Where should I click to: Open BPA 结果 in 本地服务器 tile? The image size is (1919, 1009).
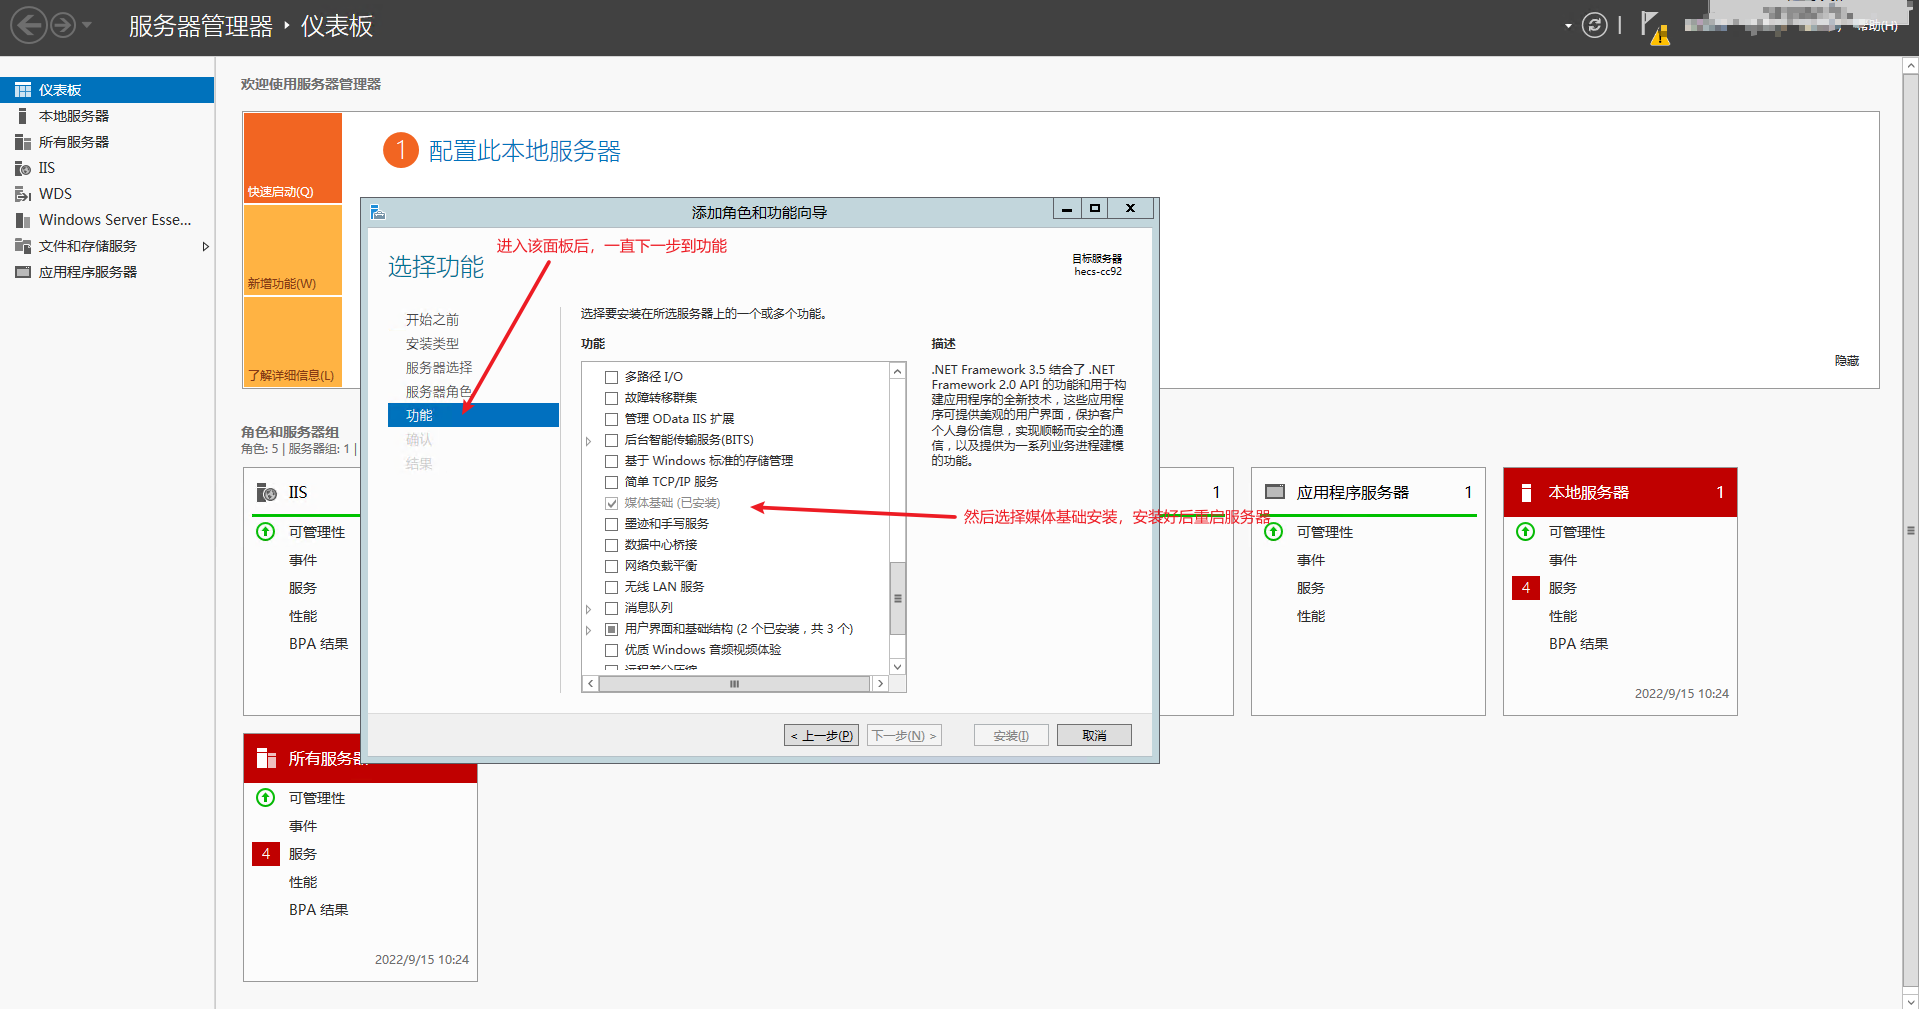(1578, 644)
